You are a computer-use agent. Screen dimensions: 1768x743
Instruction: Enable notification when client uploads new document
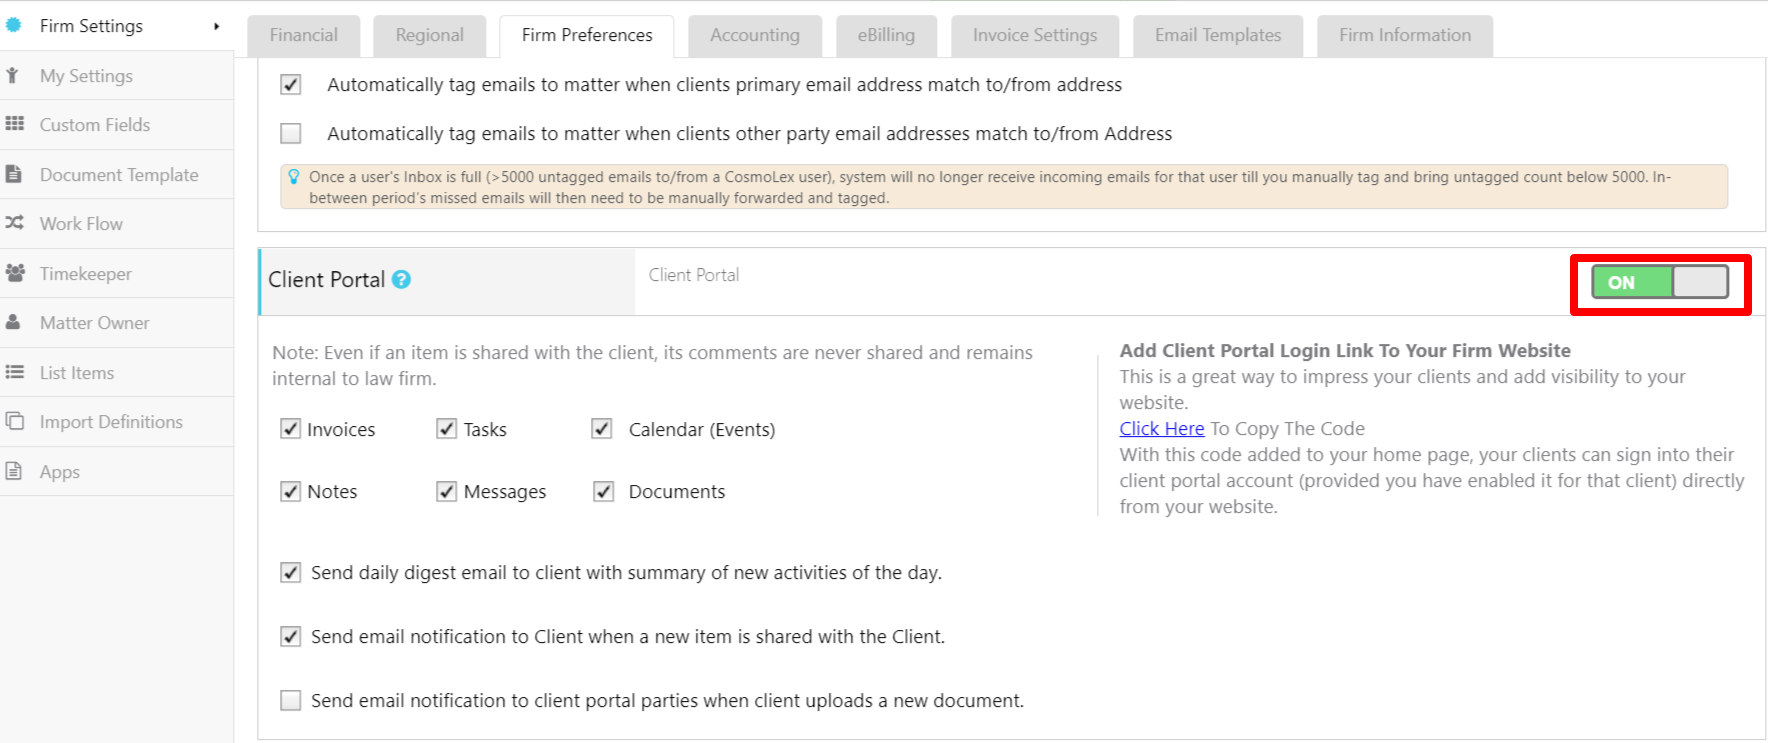(291, 700)
